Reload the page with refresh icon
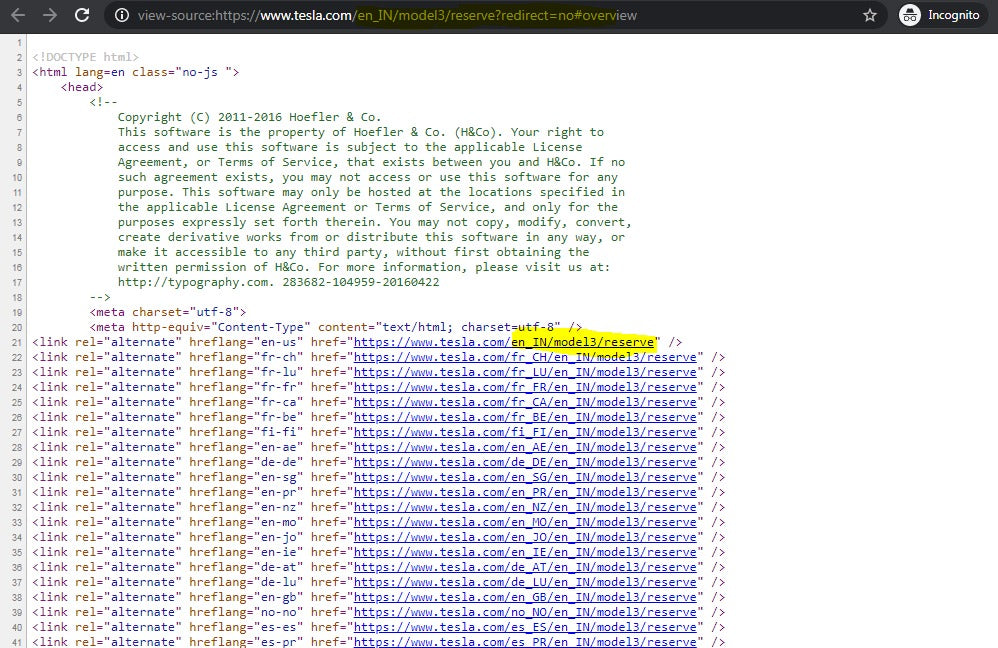 [81, 15]
